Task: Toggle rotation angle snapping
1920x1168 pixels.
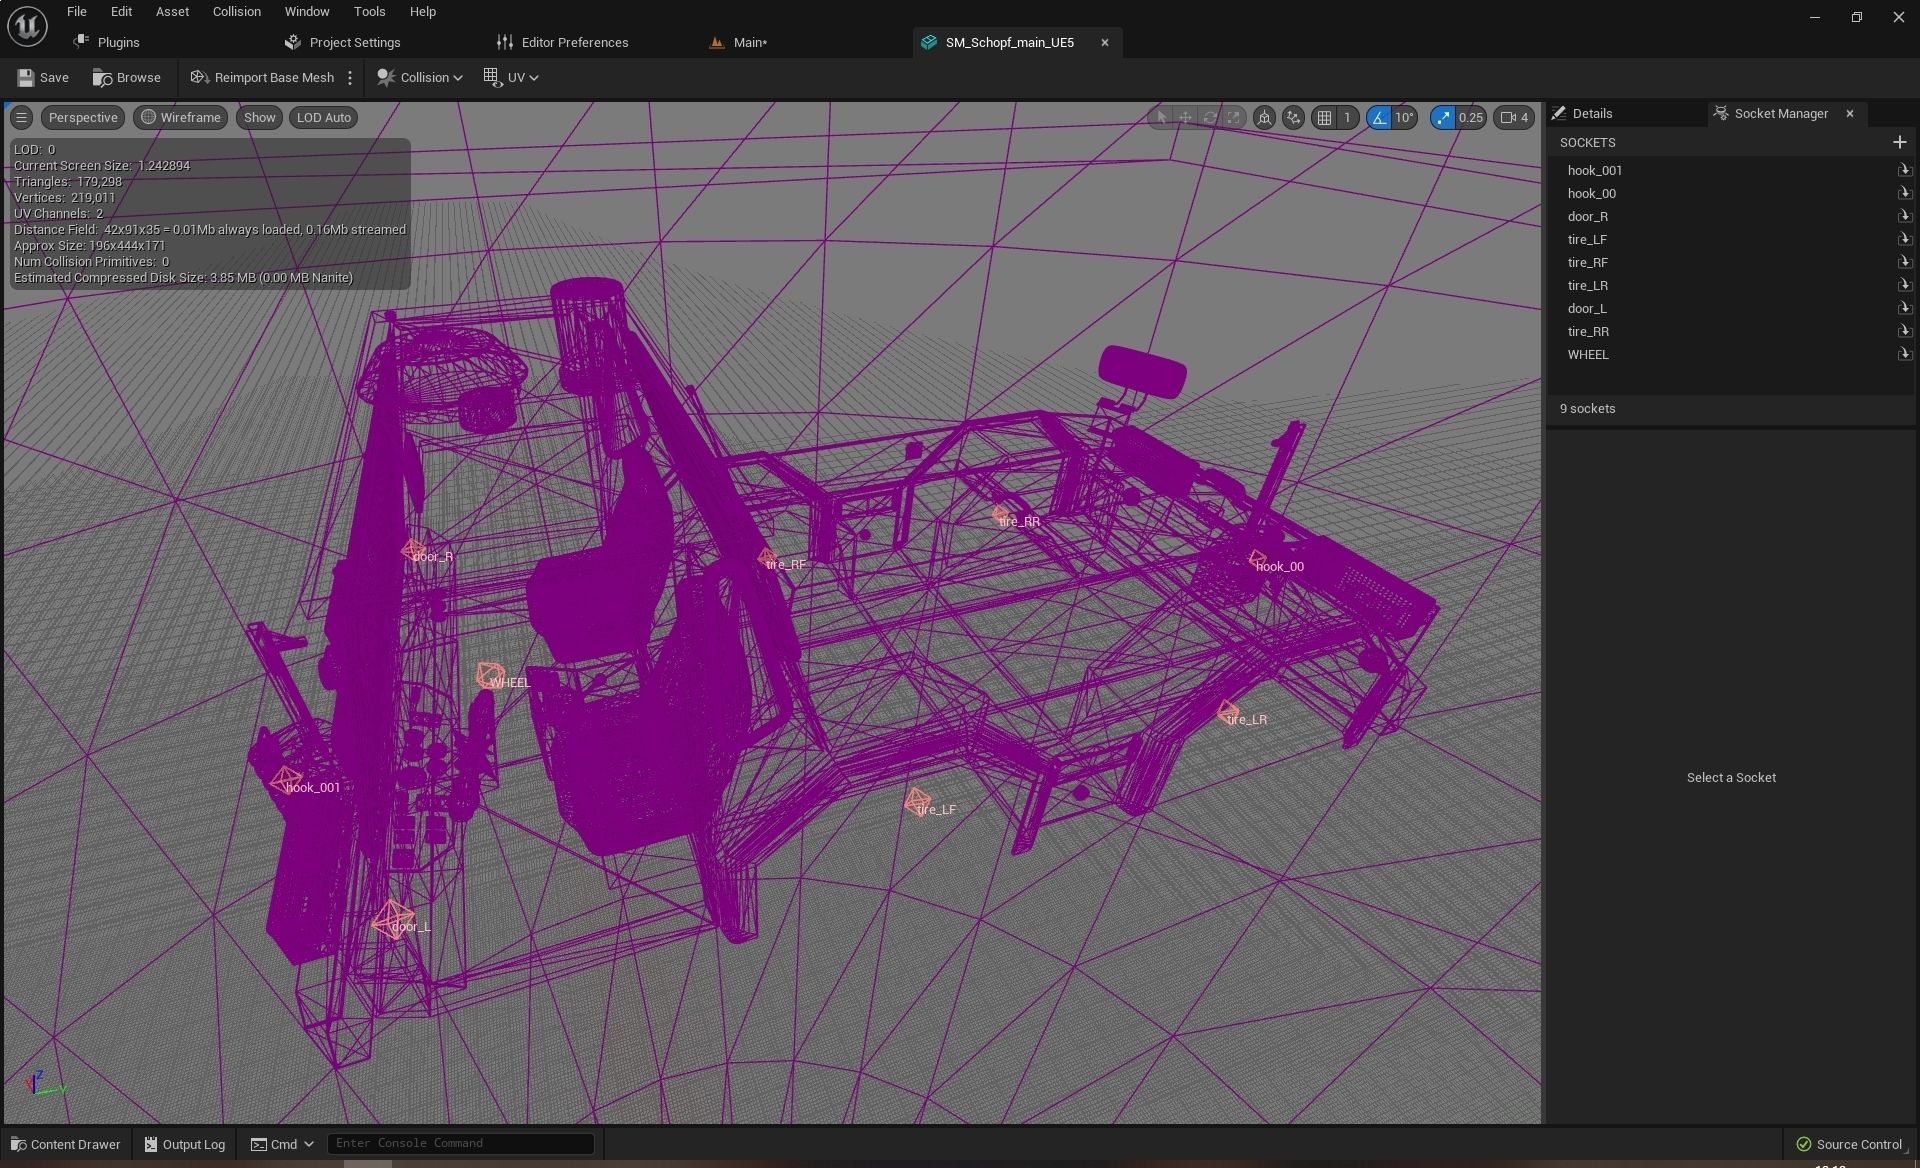Action: [x=1379, y=118]
